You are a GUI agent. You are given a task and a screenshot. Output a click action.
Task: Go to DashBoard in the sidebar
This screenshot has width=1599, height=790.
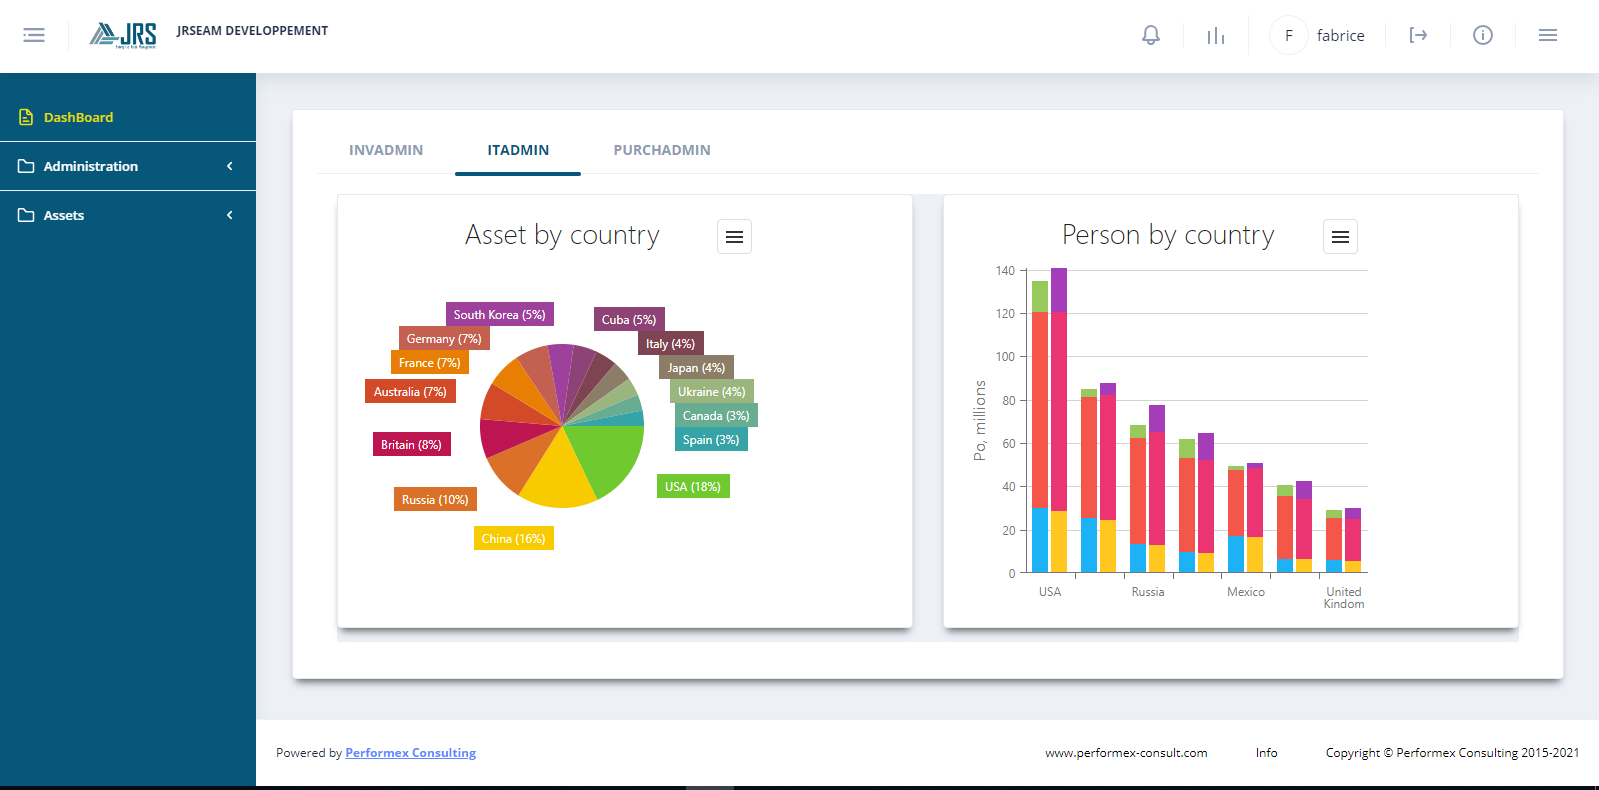pyautogui.click(x=78, y=117)
